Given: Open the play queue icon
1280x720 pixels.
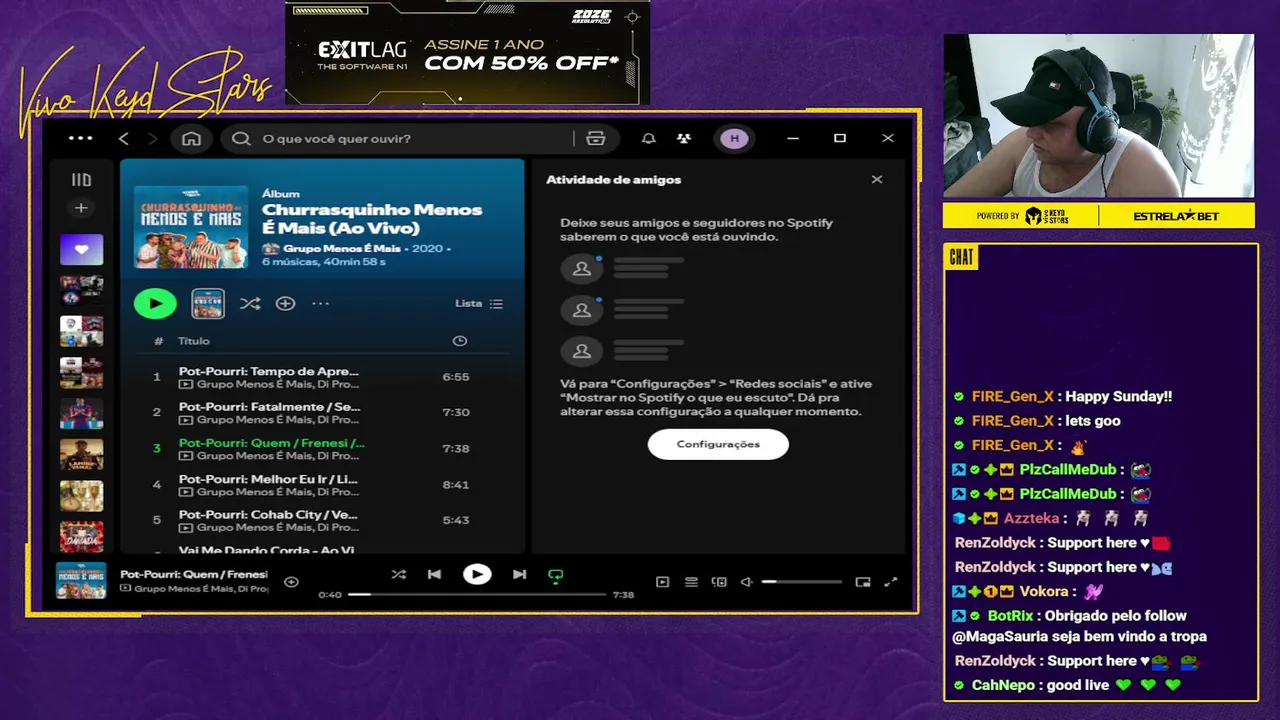Looking at the screenshot, I should (691, 582).
